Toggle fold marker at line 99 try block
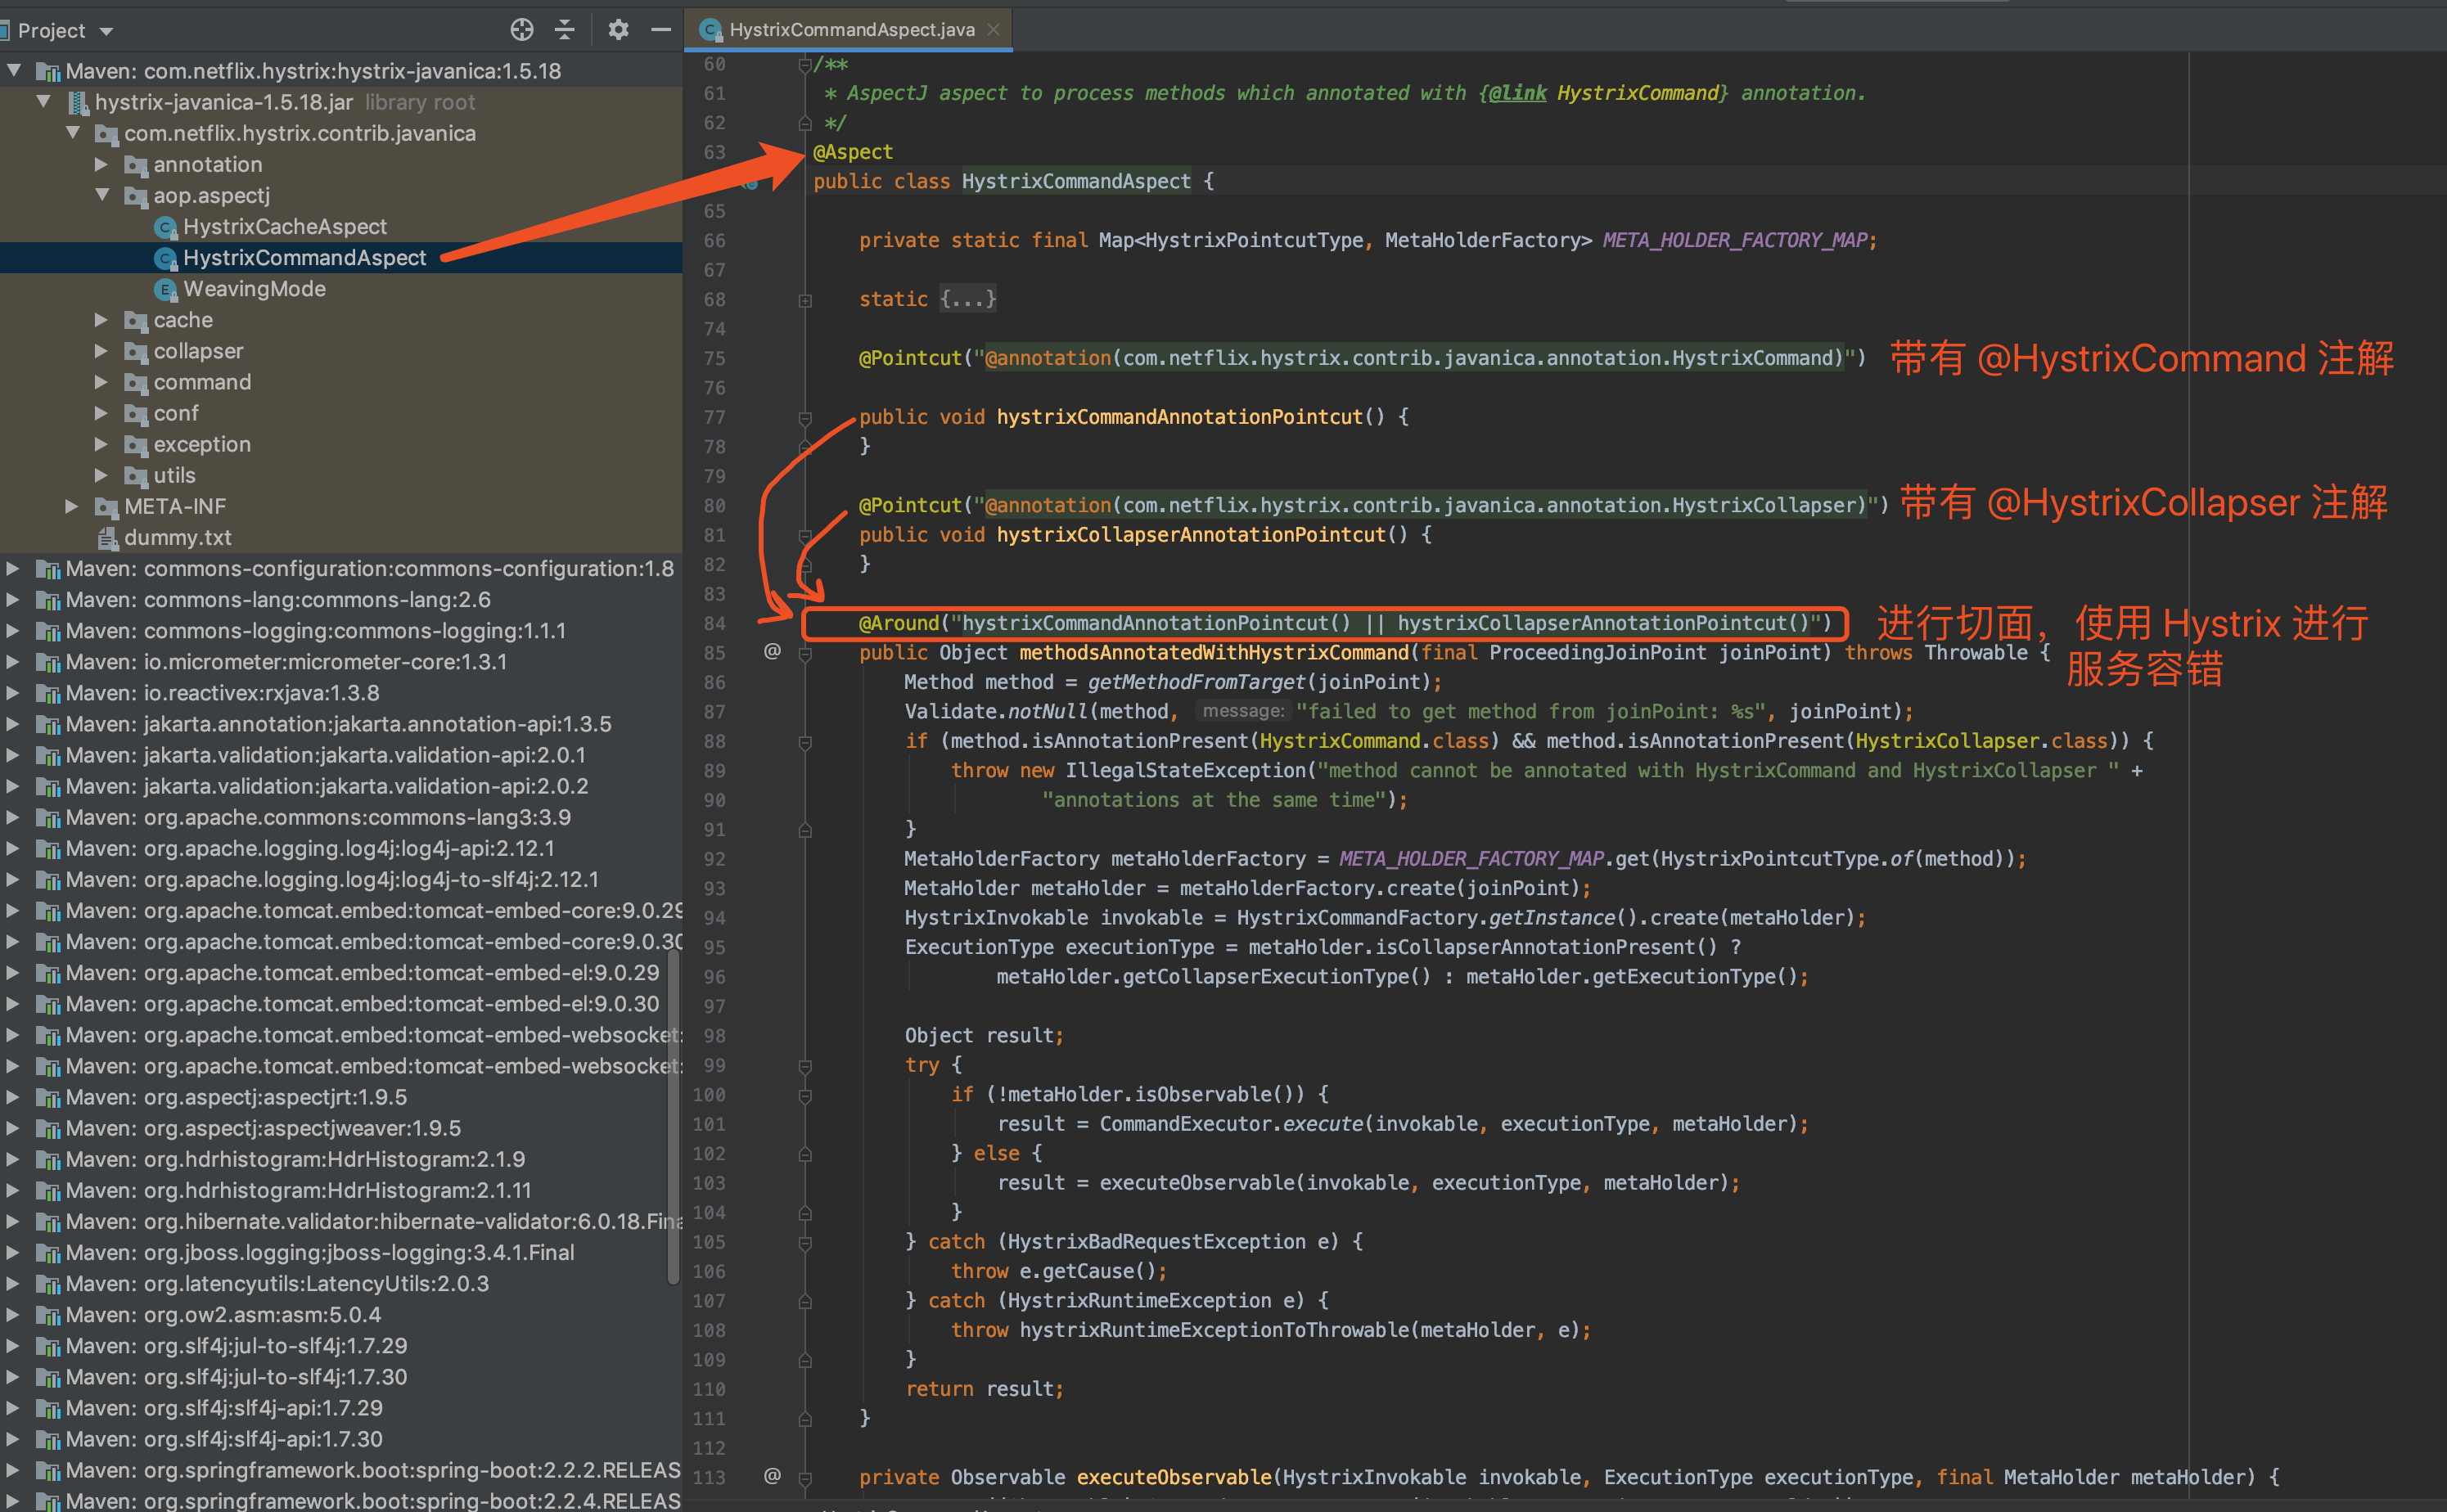The height and width of the screenshot is (1512, 2447). pos(805,1066)
